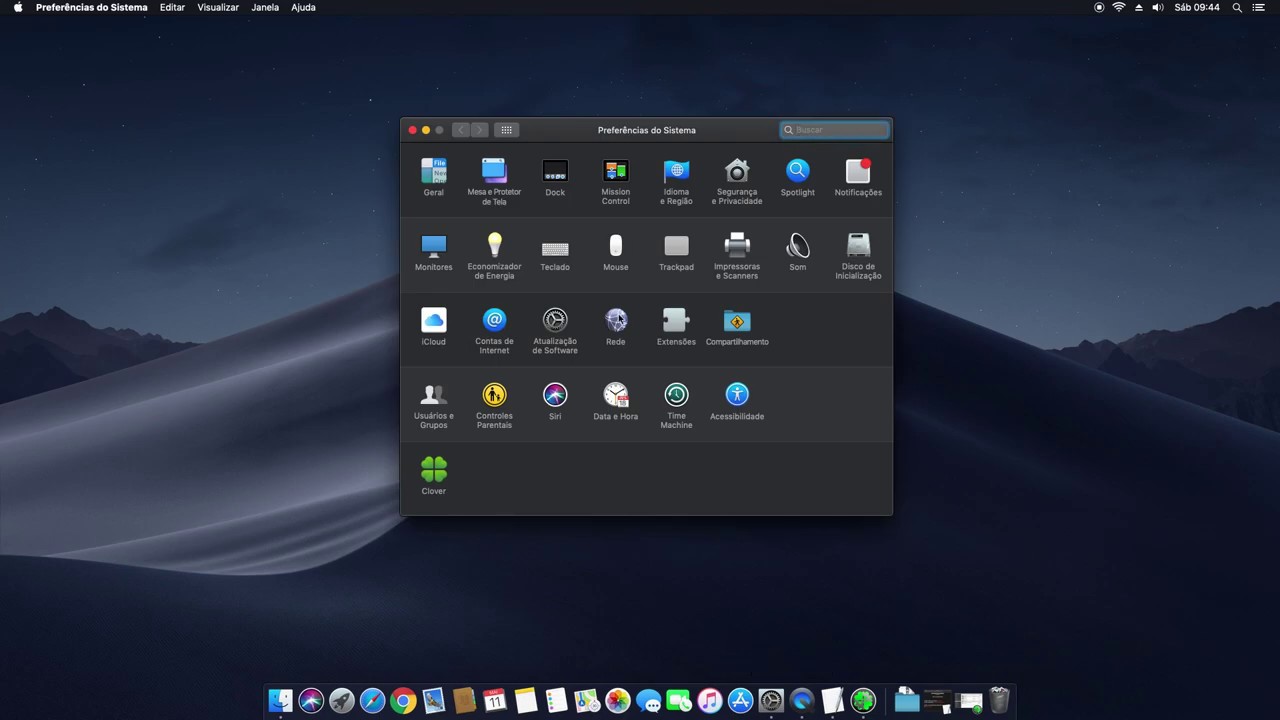Open Mission Control preferences
Viewport: 1280px width, 720px height.
click(616, 181)
